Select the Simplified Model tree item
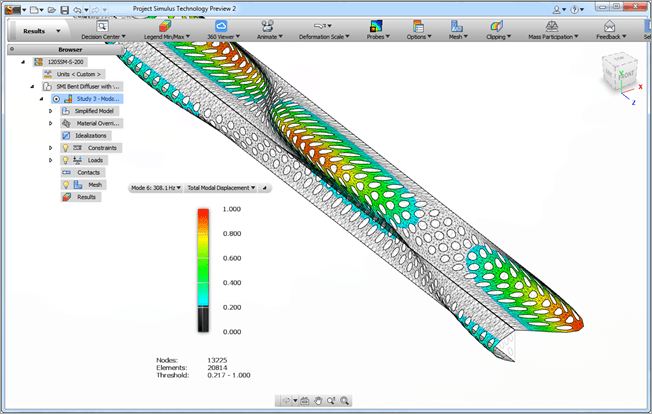 [x=90, y=111]
